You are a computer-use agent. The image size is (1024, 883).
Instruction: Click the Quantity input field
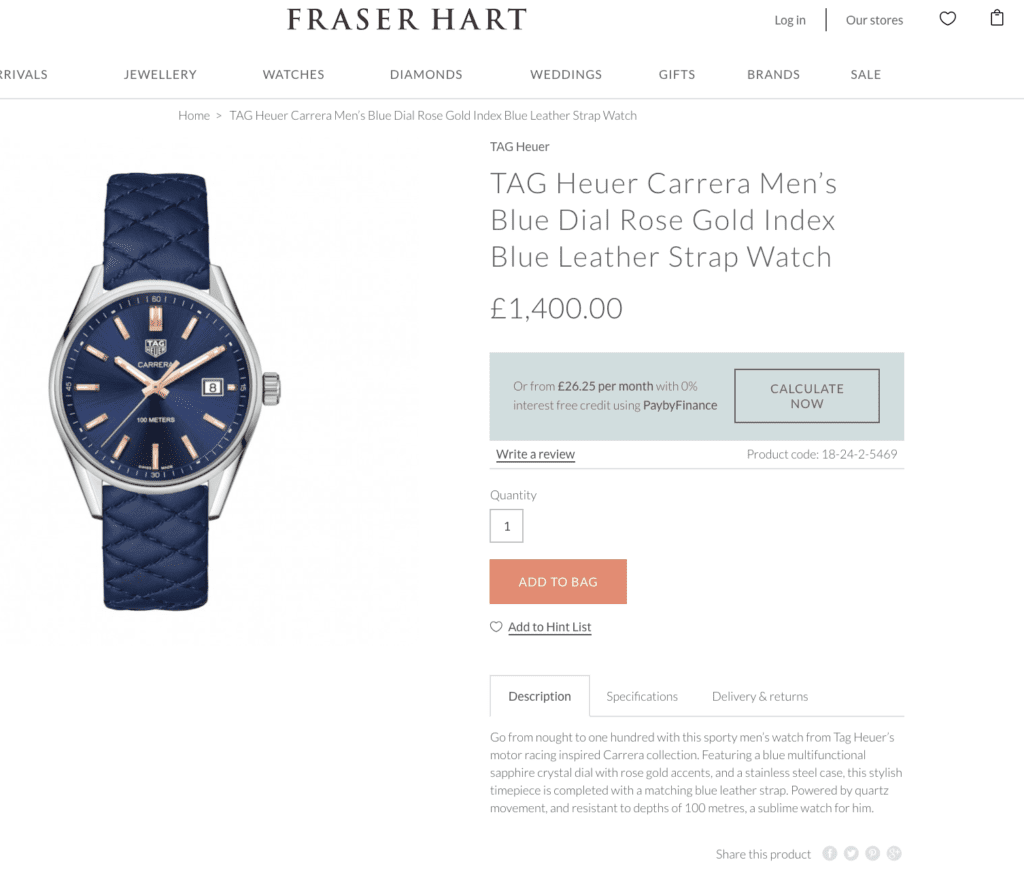(x=507, y=526)
